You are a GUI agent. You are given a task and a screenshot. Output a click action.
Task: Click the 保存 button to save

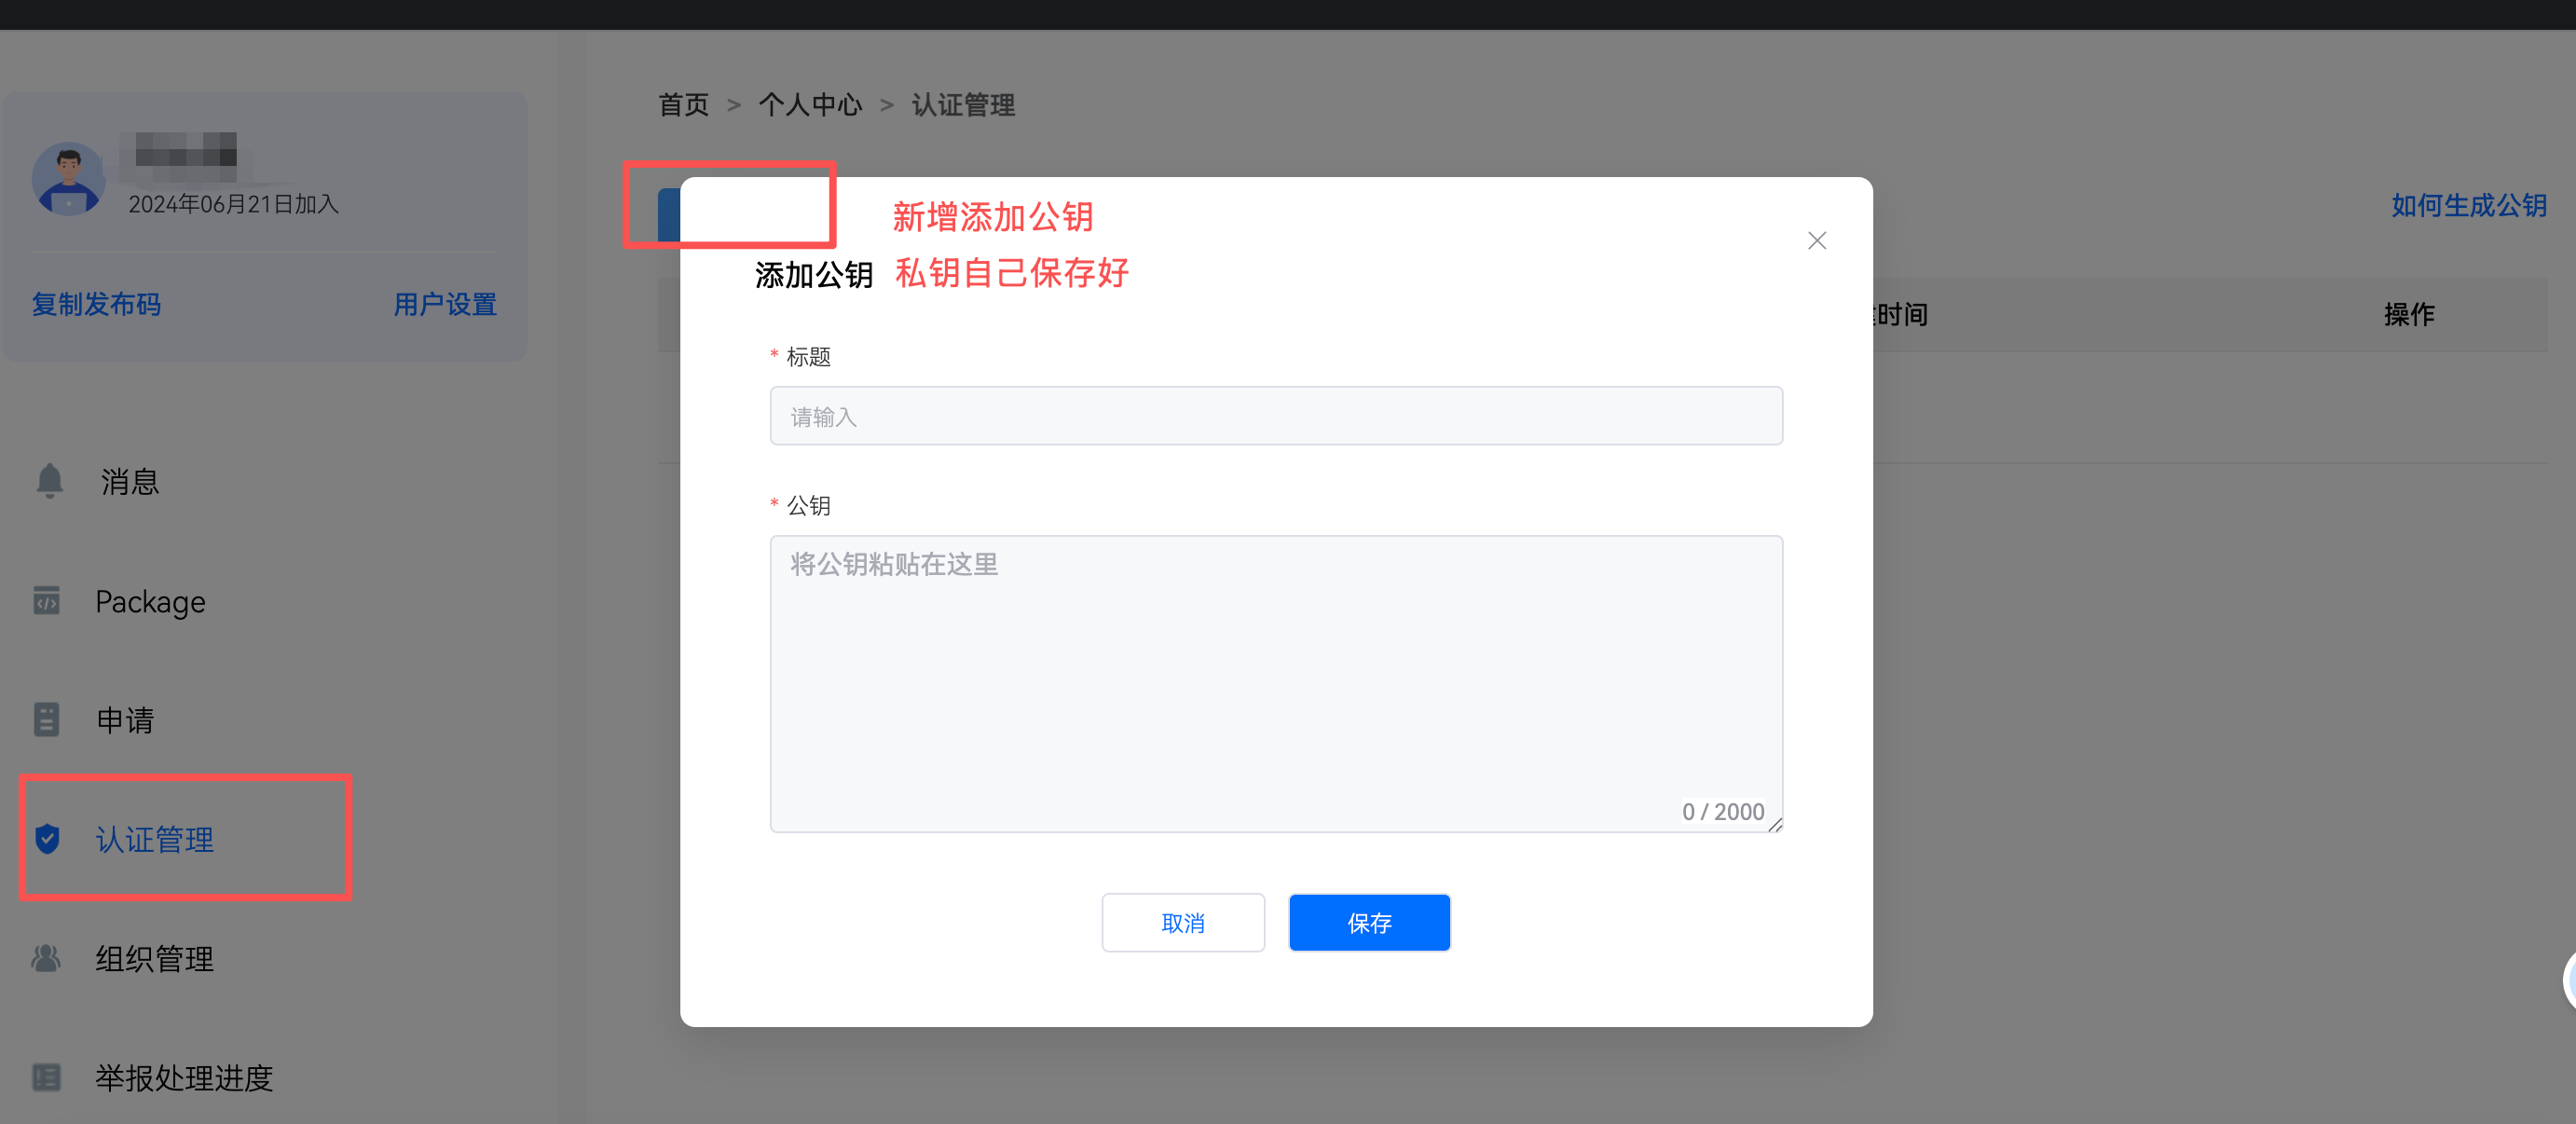click(x=1369, y=922)
